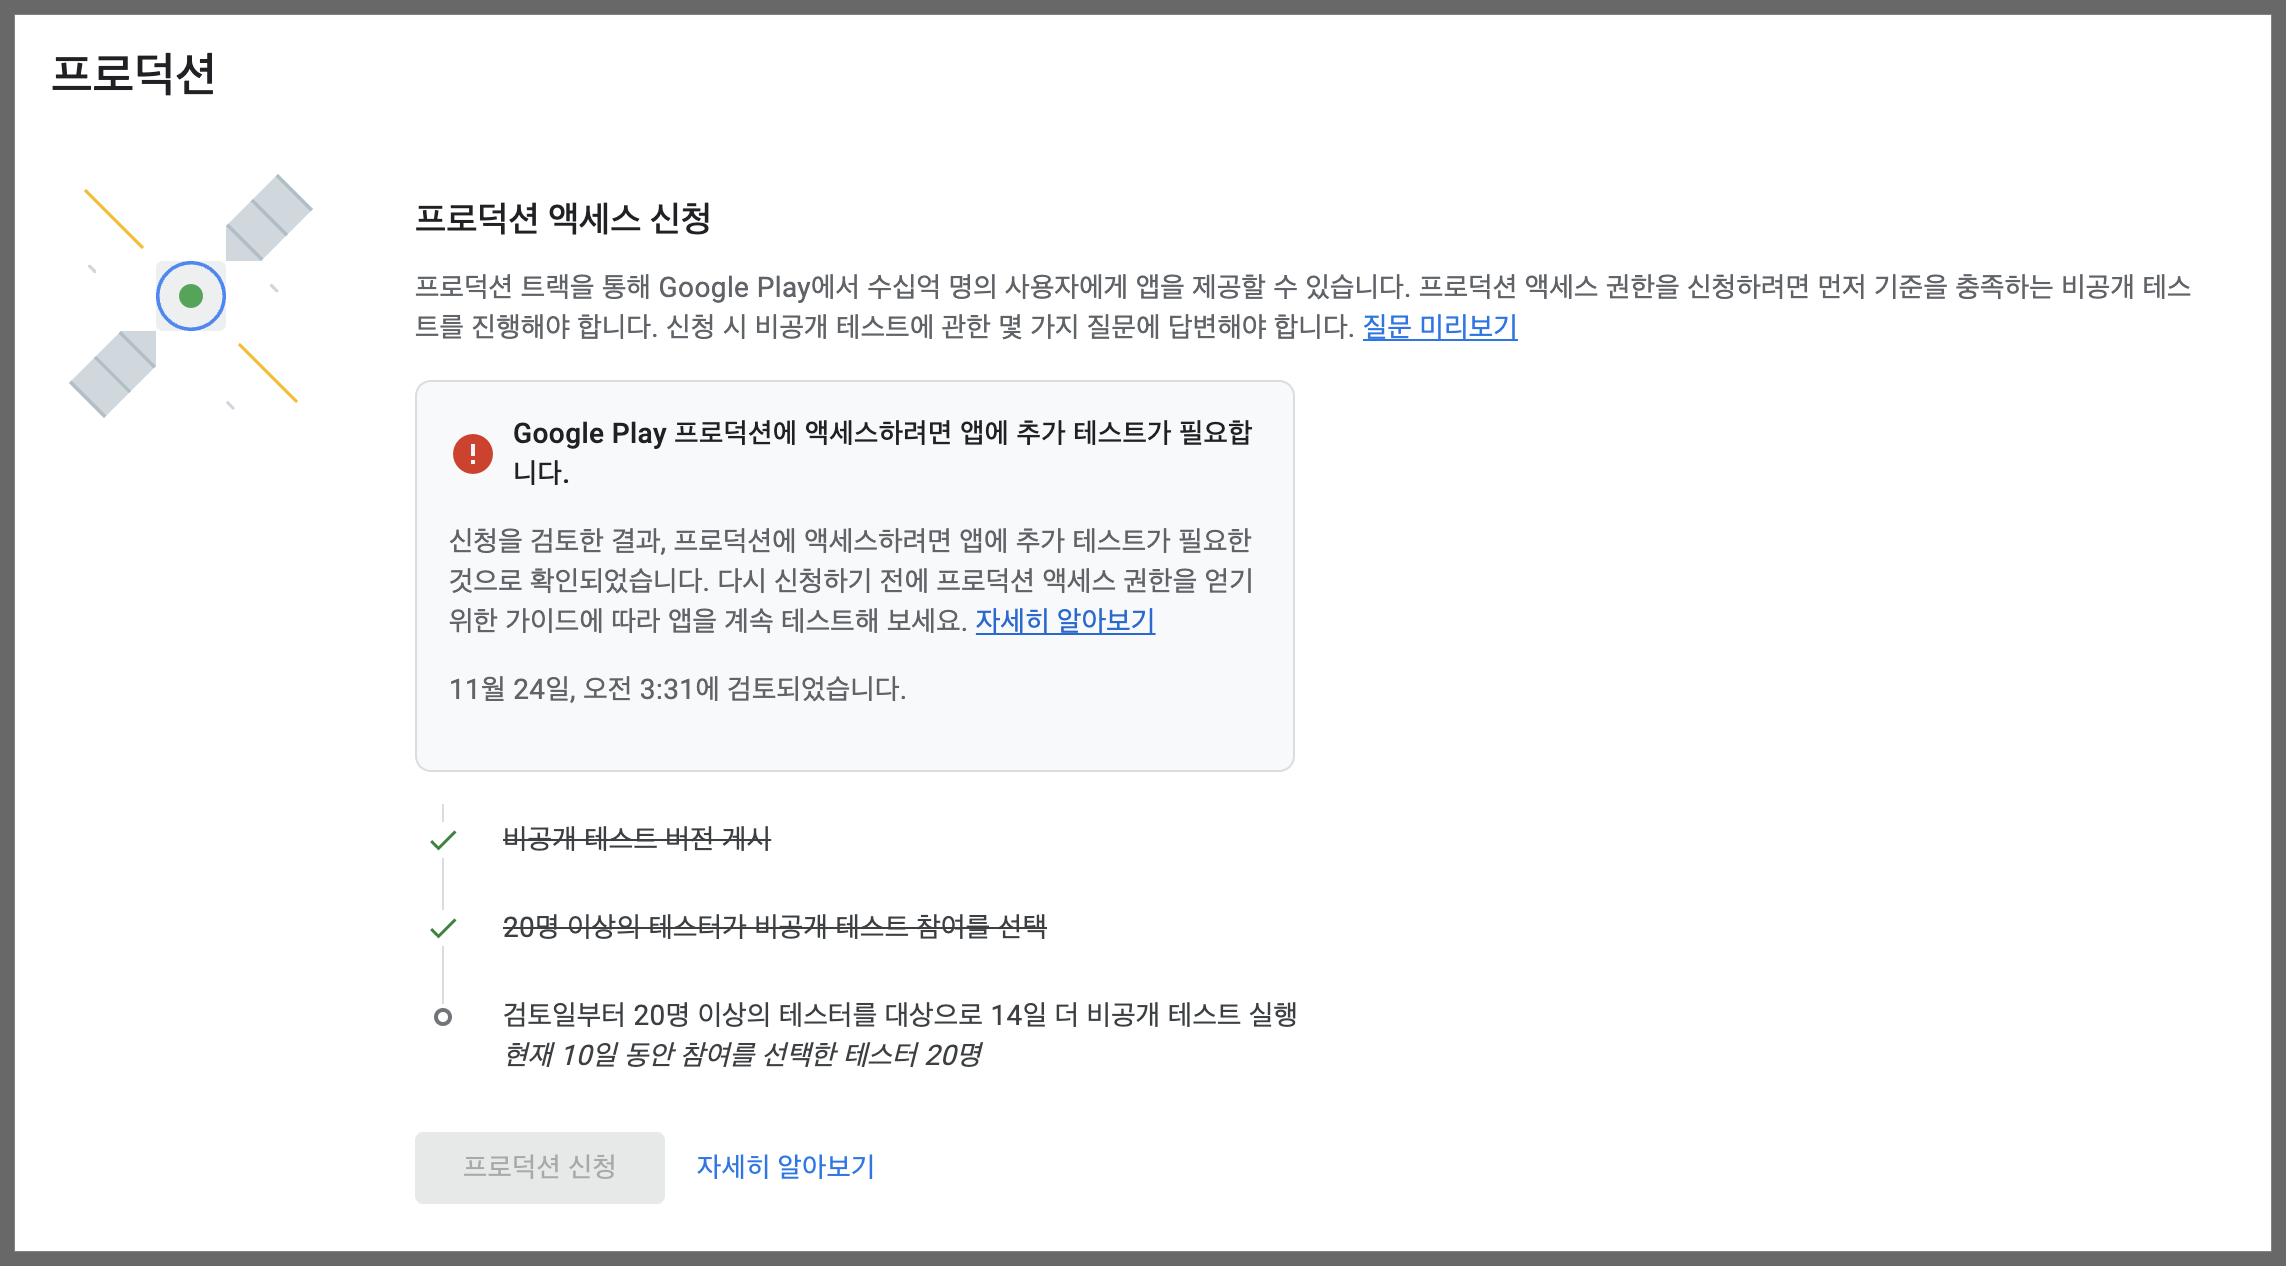Open the 질문 미리보기 link

coord(1439,327)
